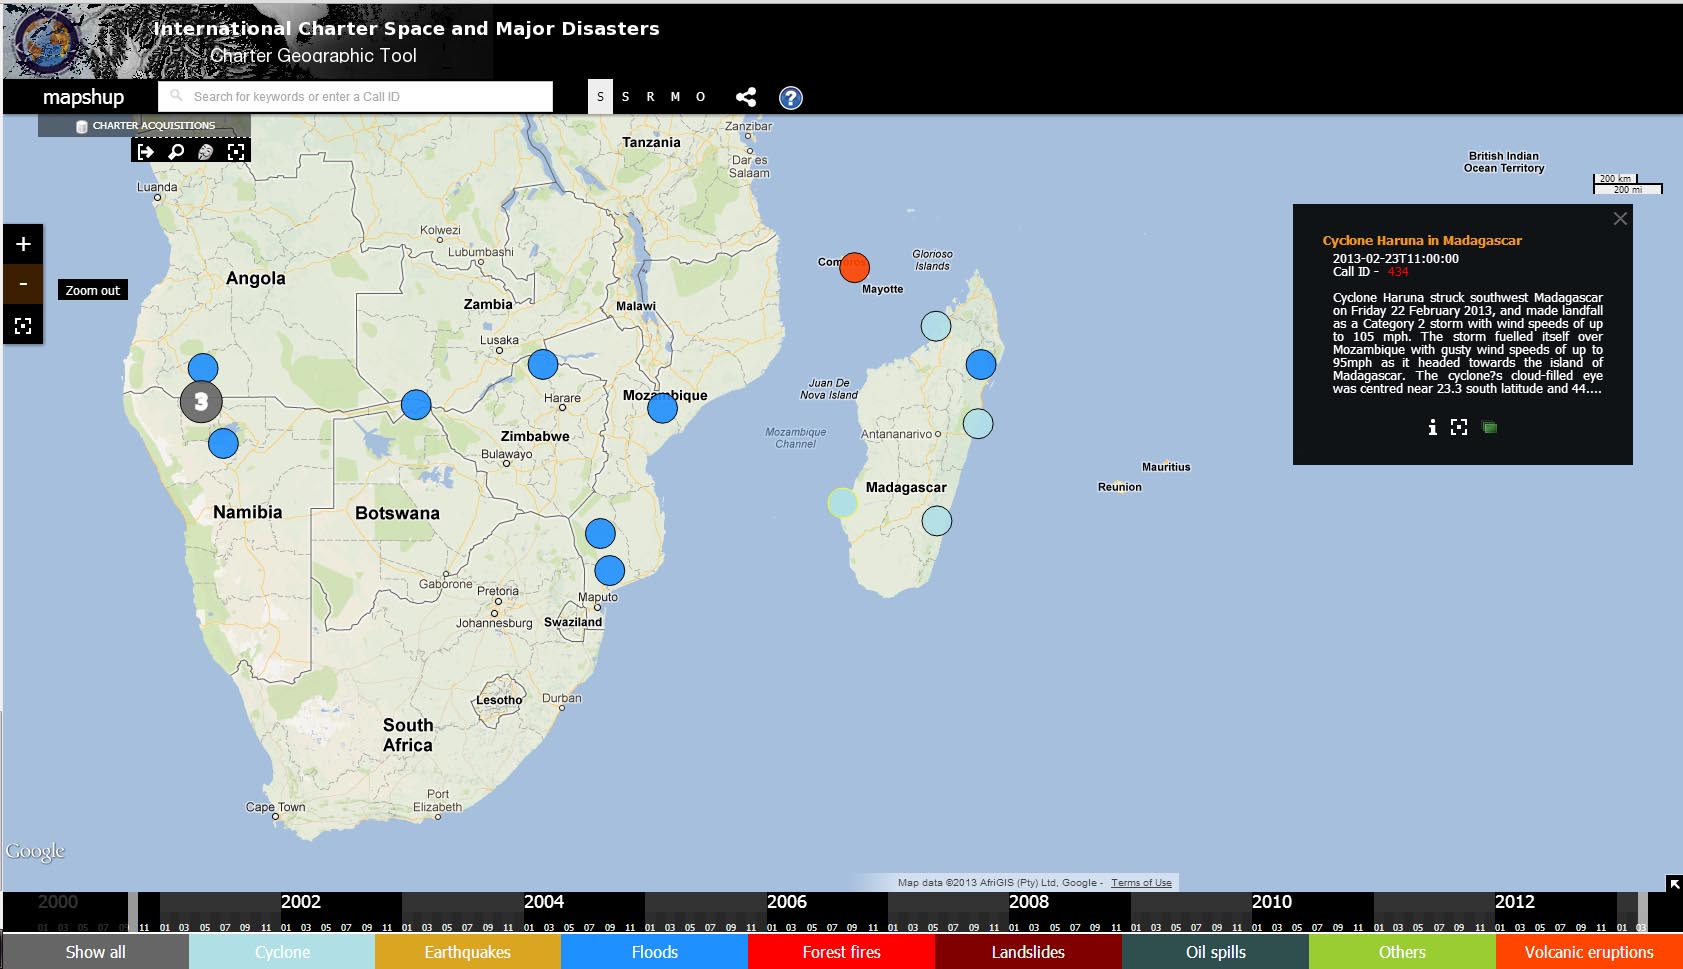The width and height of the screenshot is (1683, 969).
Task: Click the plus zoom in button
Action: (23, 244)
